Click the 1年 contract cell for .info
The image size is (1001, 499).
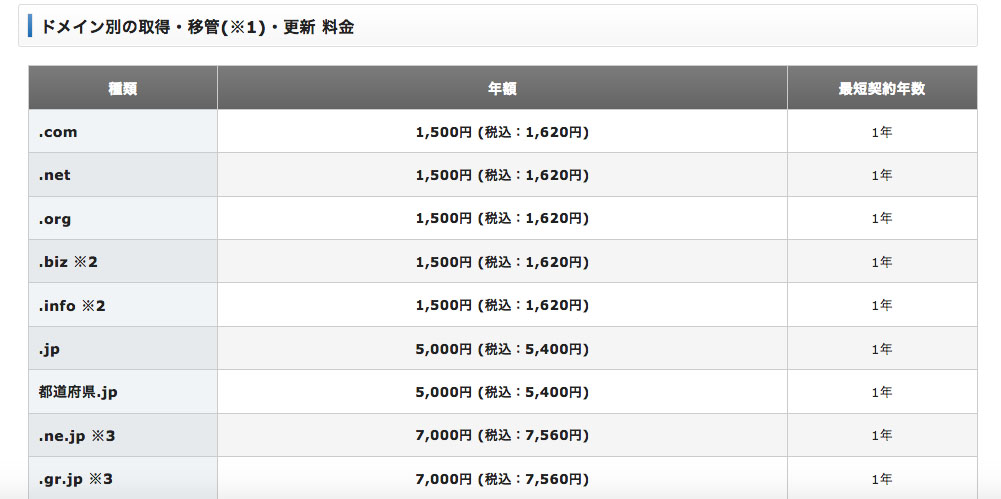point(882,305)
